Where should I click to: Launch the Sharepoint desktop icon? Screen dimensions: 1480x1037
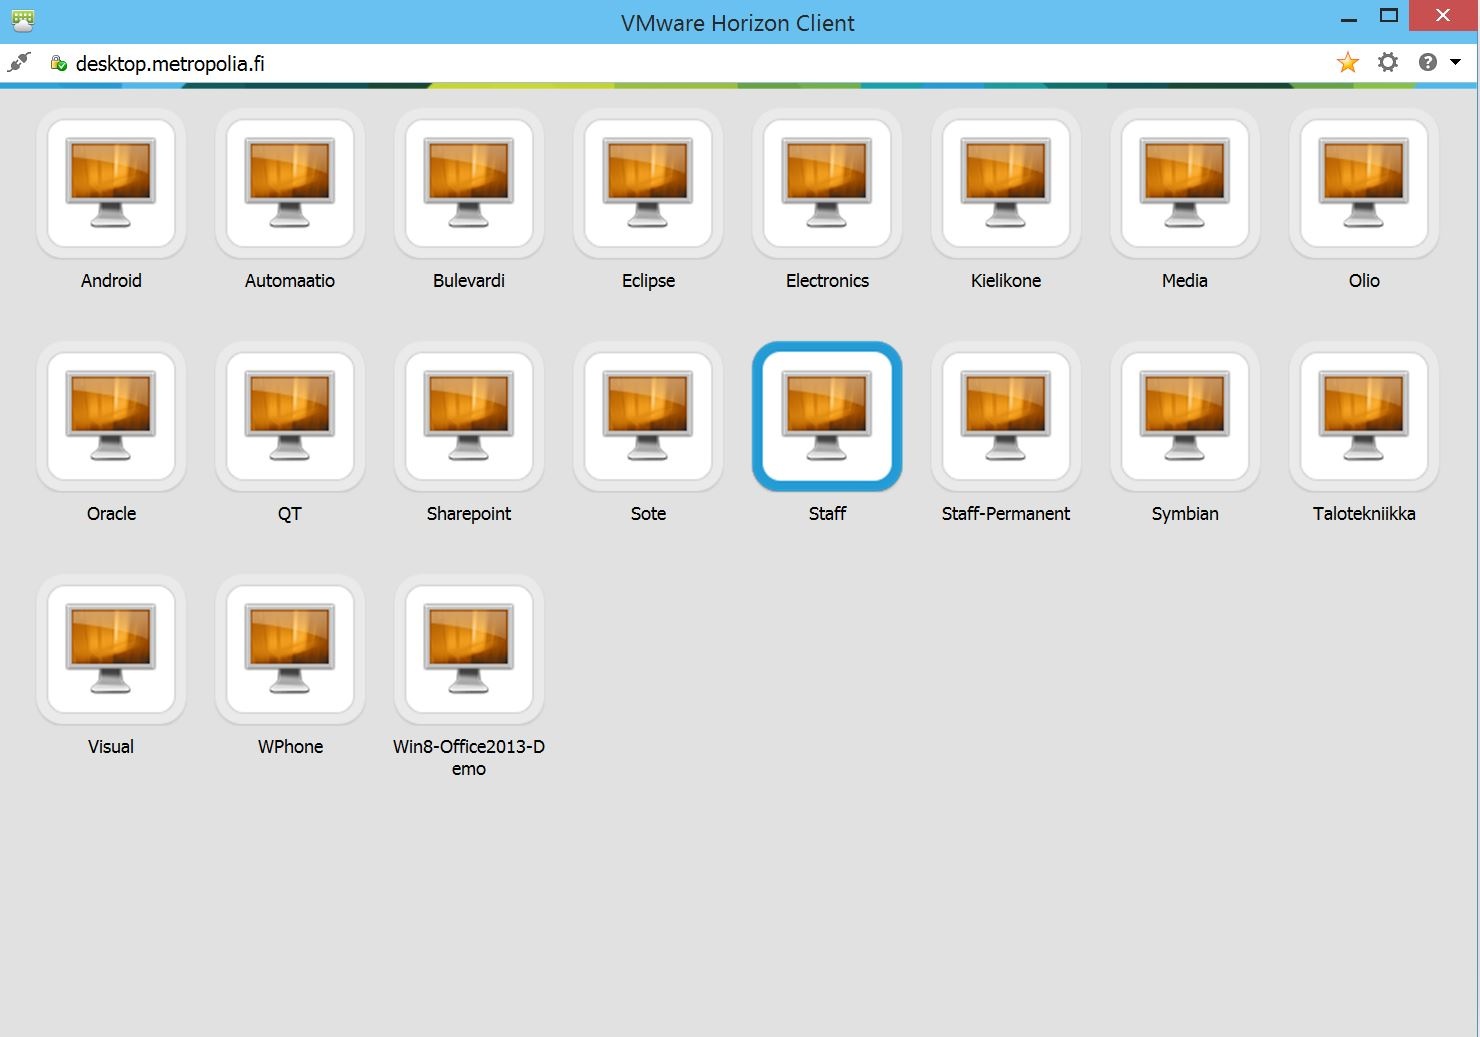pyautogui.click(x=469, y=417)
